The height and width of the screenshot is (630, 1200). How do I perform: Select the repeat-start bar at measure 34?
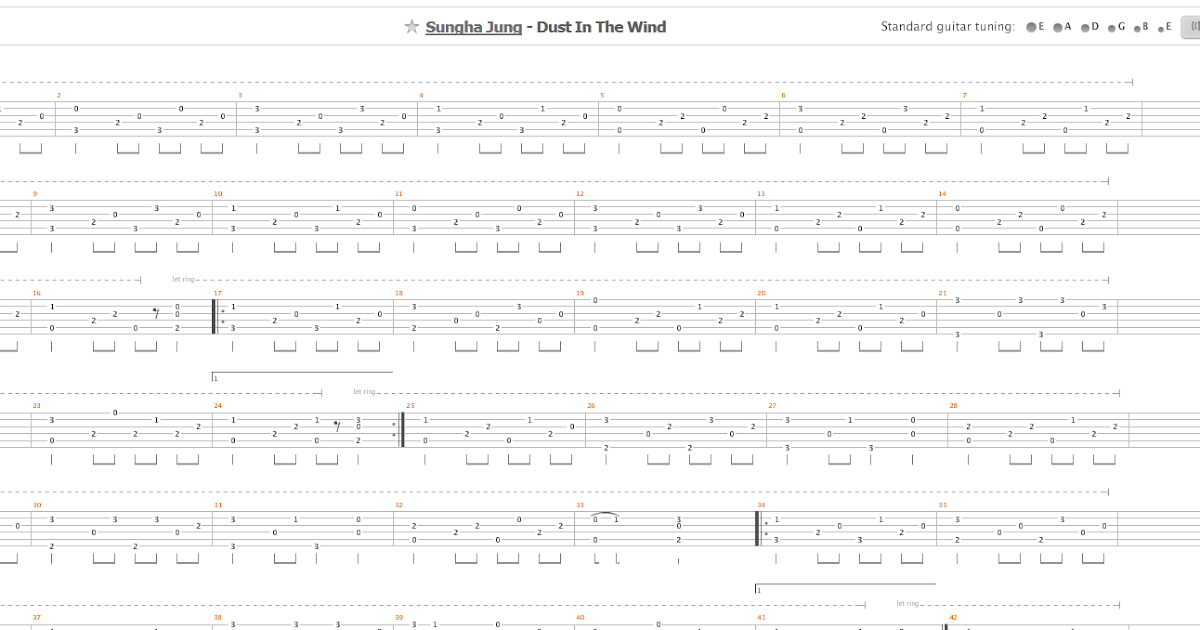761,529
